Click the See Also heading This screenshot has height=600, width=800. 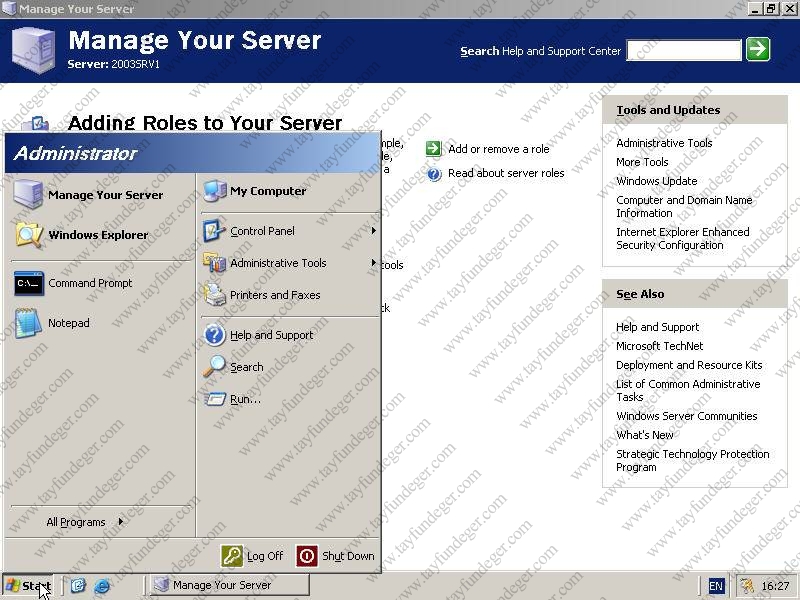[x=640, y=294]
